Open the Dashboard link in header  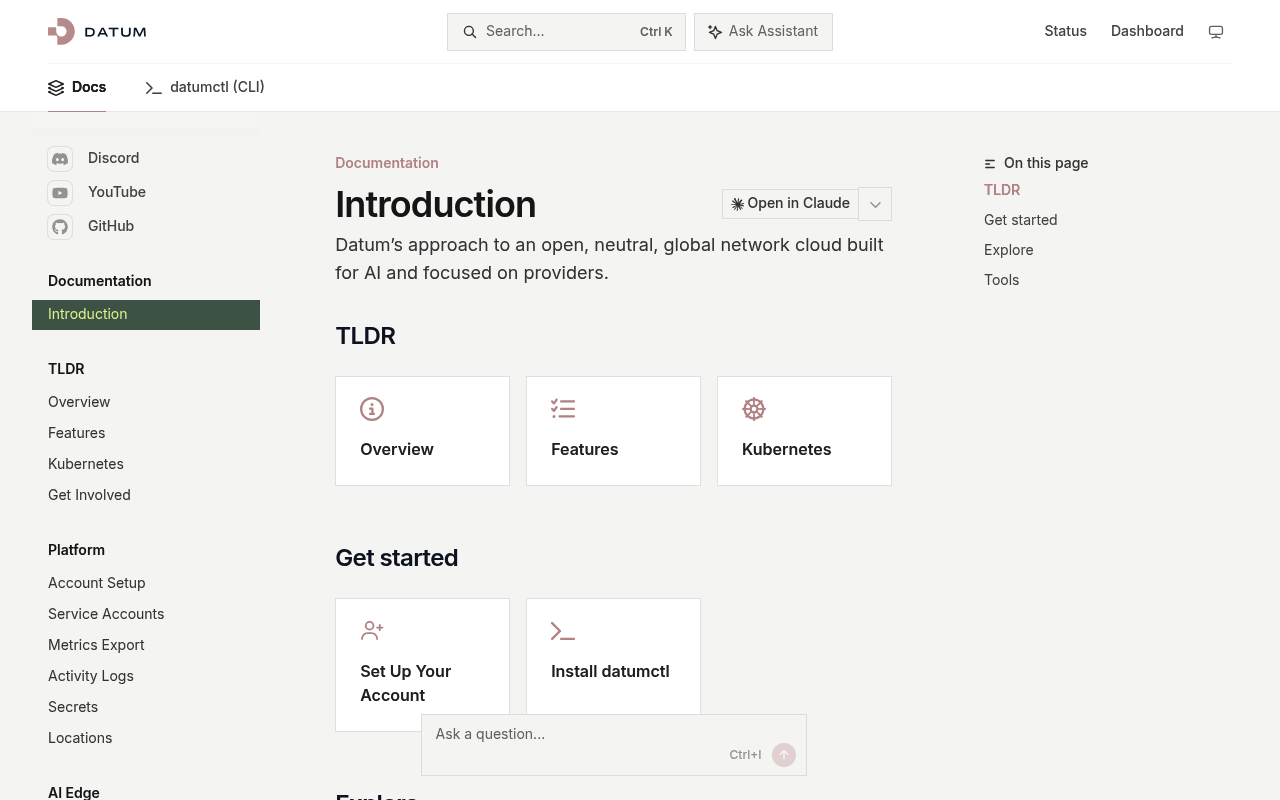pyautogui.click(x=1147, y=31)
